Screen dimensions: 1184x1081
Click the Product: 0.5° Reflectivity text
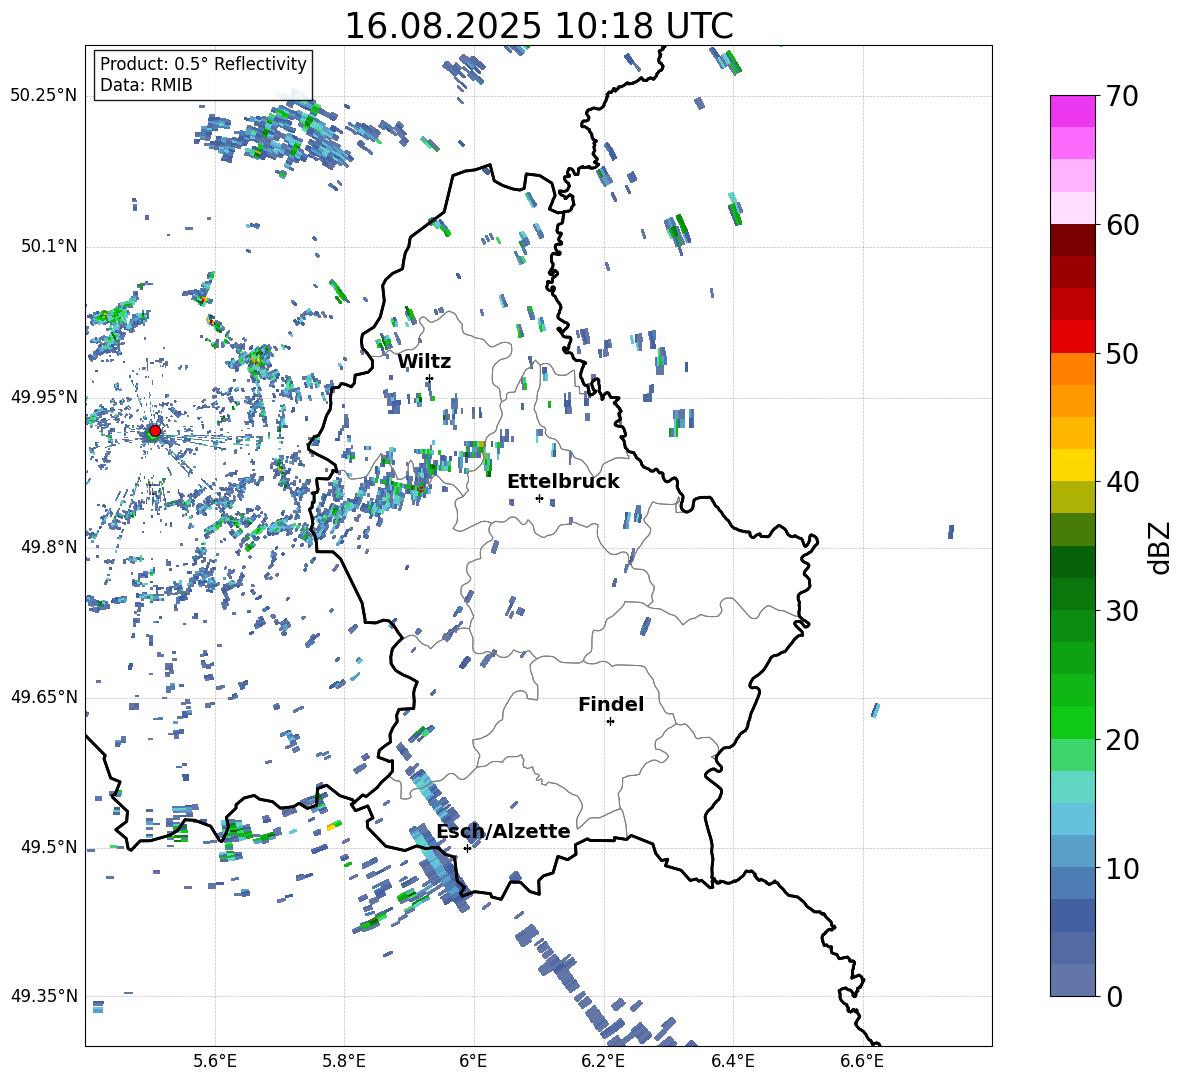tap(203, 64)
